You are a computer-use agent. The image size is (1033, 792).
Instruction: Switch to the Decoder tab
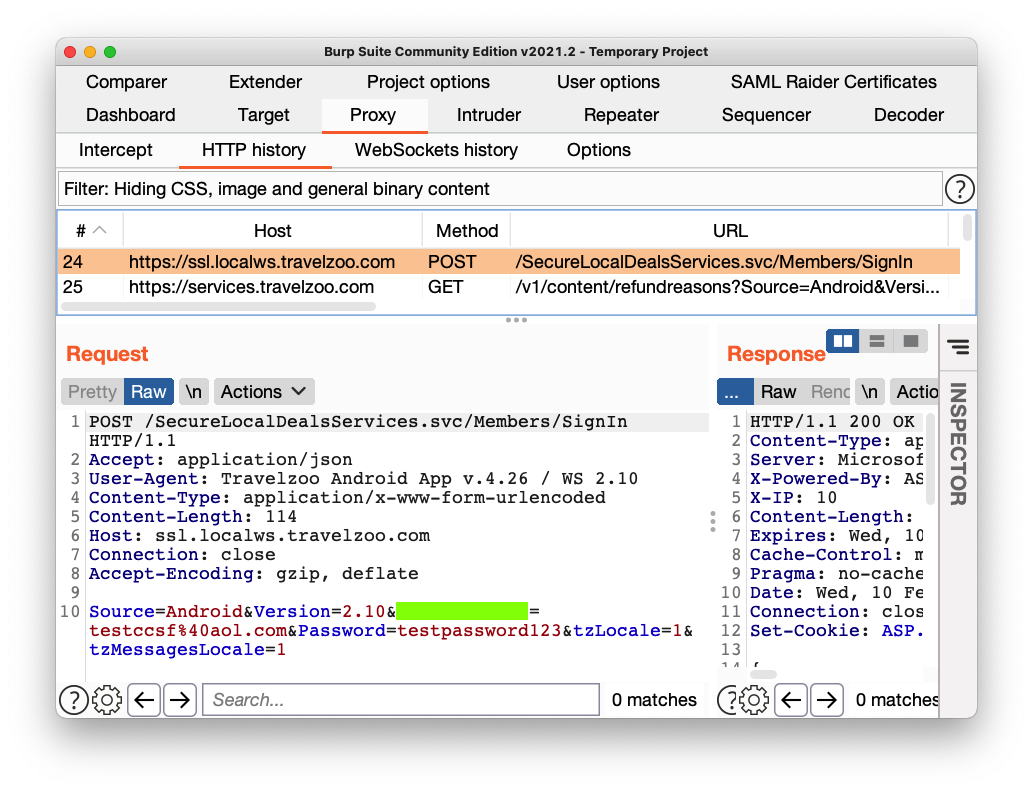tap(908, 115)
